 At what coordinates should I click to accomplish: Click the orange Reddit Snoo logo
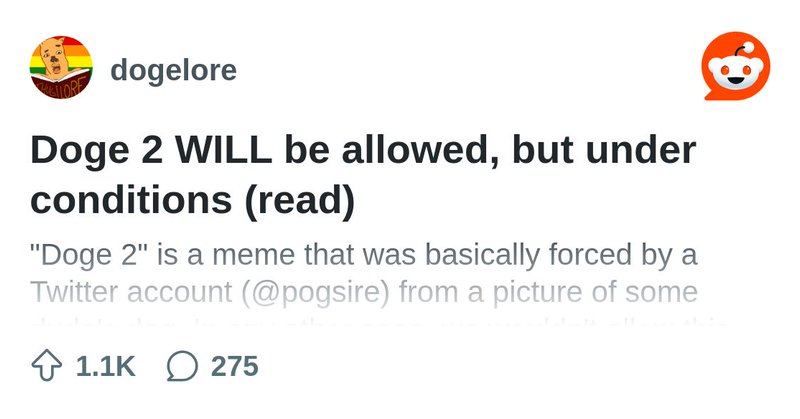pyautogui.click(x=736, y=66)
